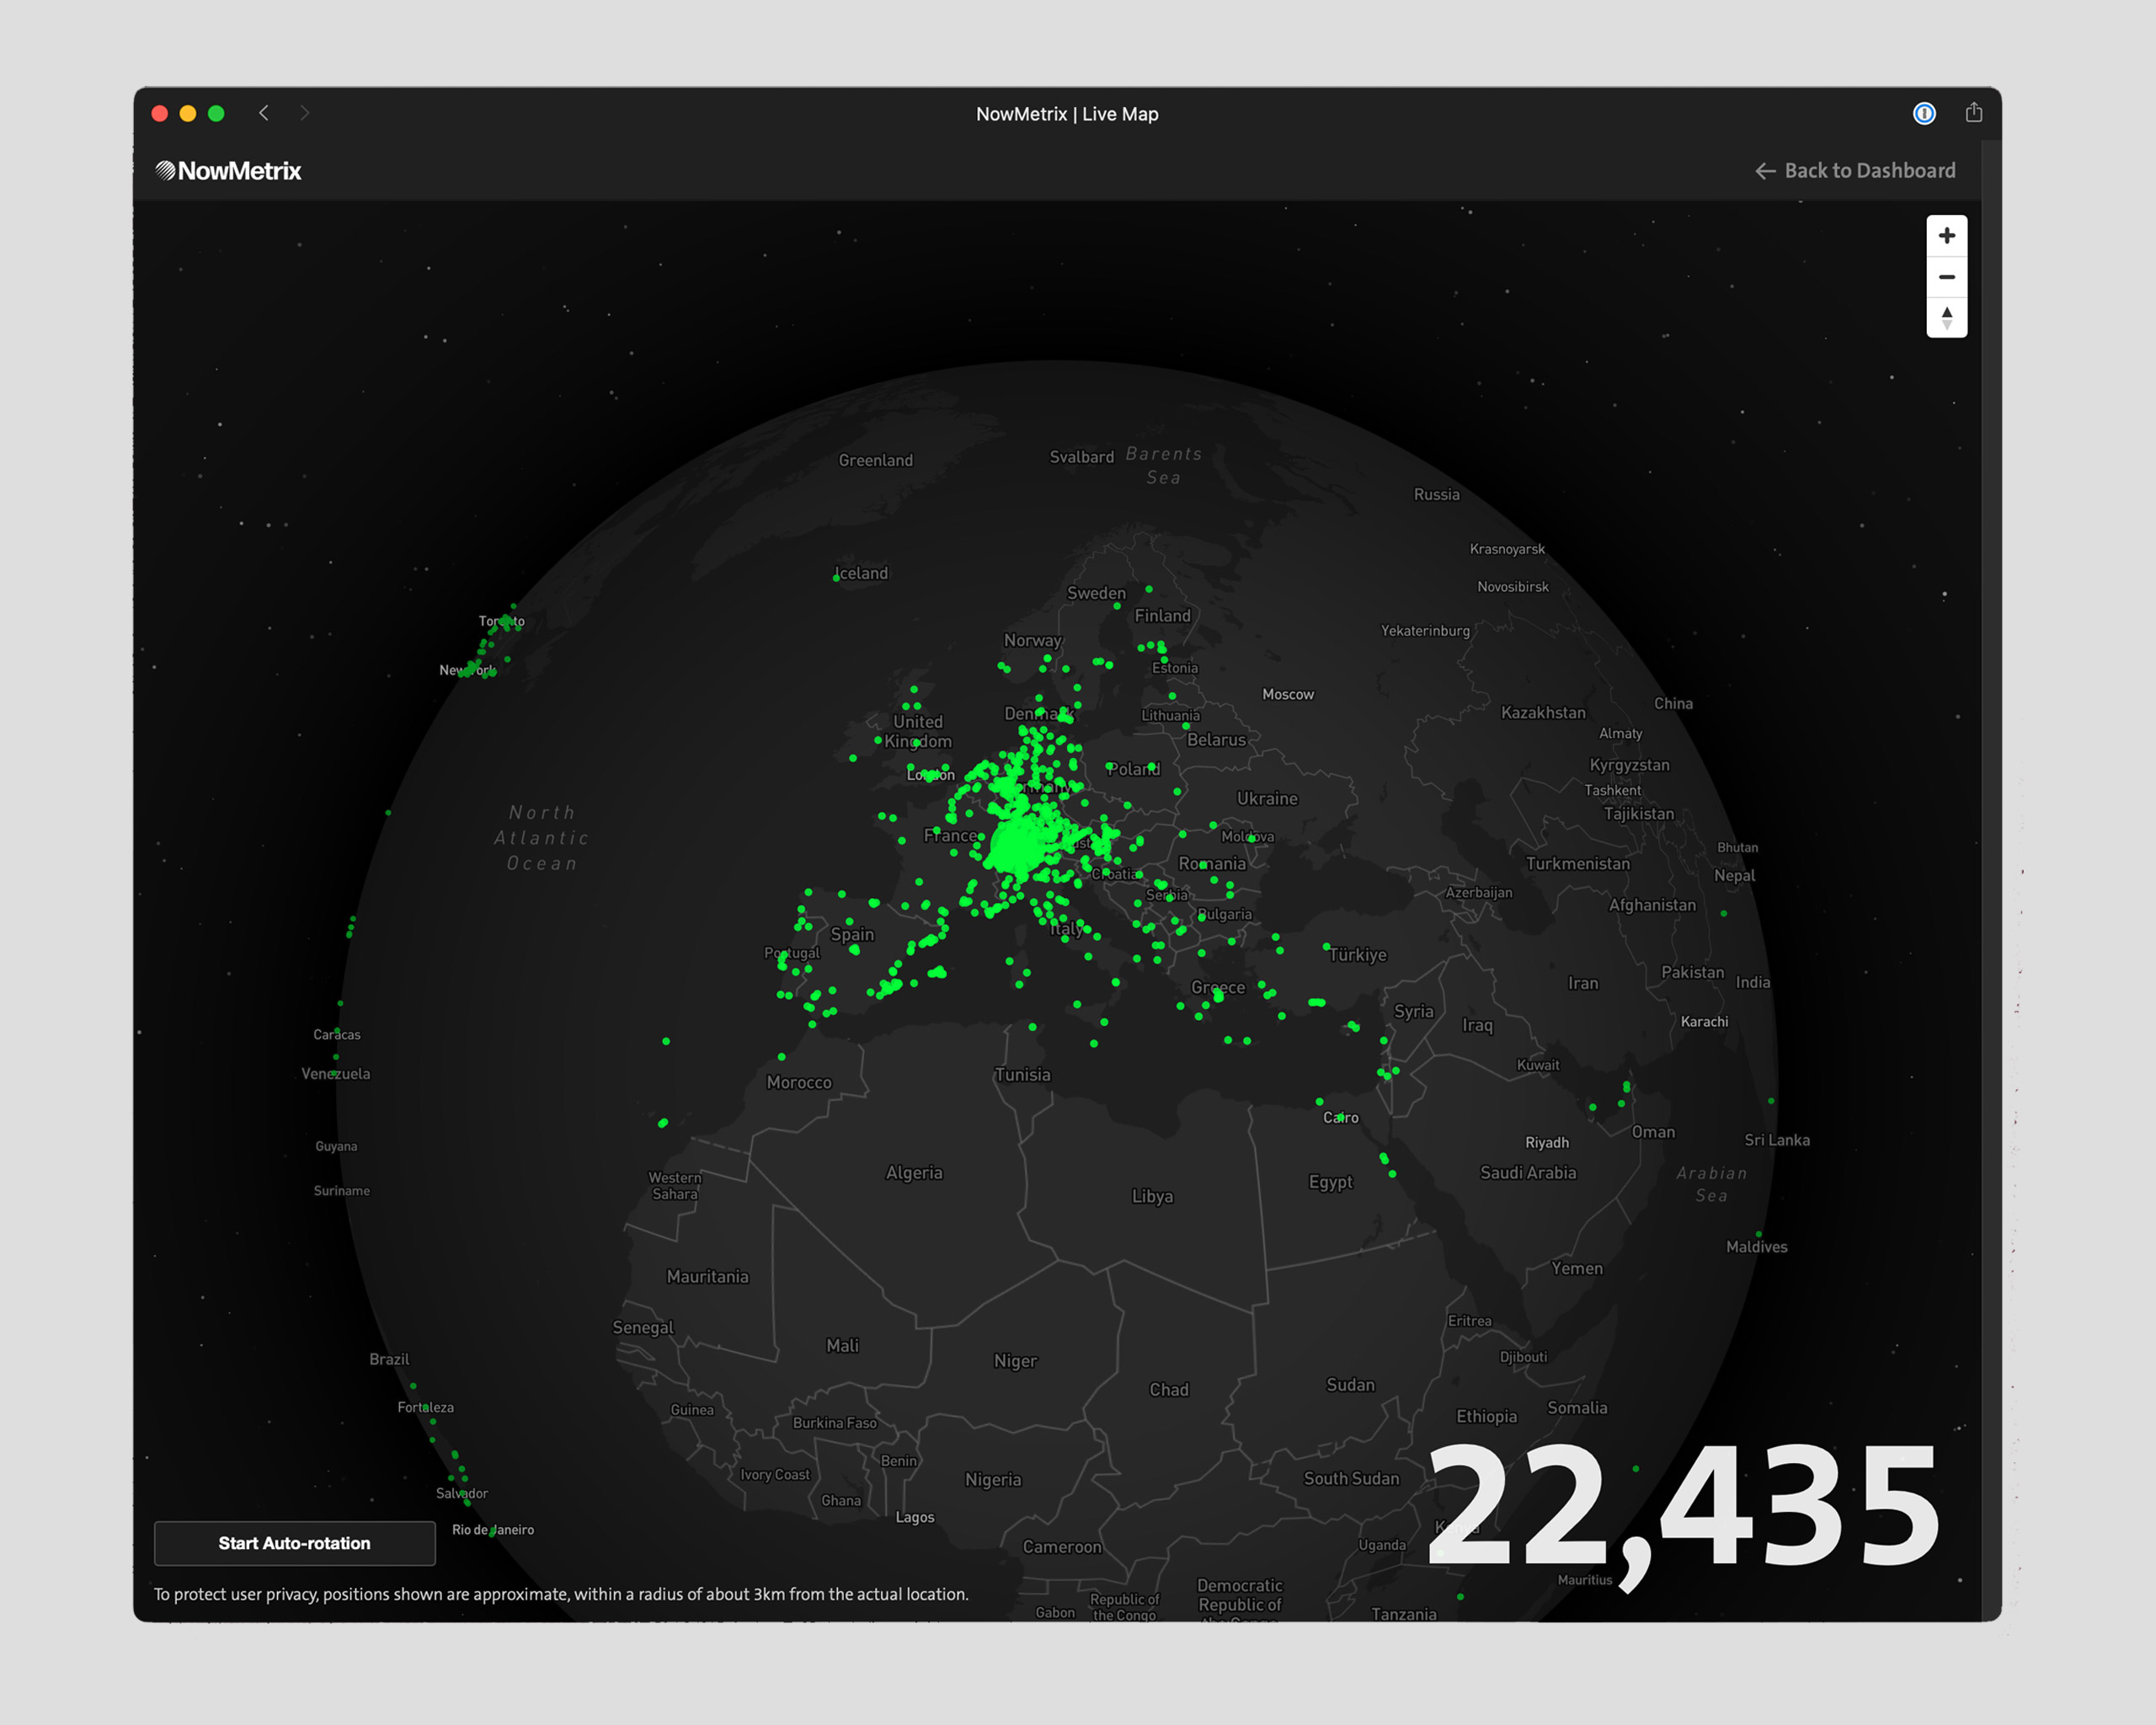Go forward using the right chevron arrow
The width and height of the screenshot is (2156, 1725).
[304, 113]
